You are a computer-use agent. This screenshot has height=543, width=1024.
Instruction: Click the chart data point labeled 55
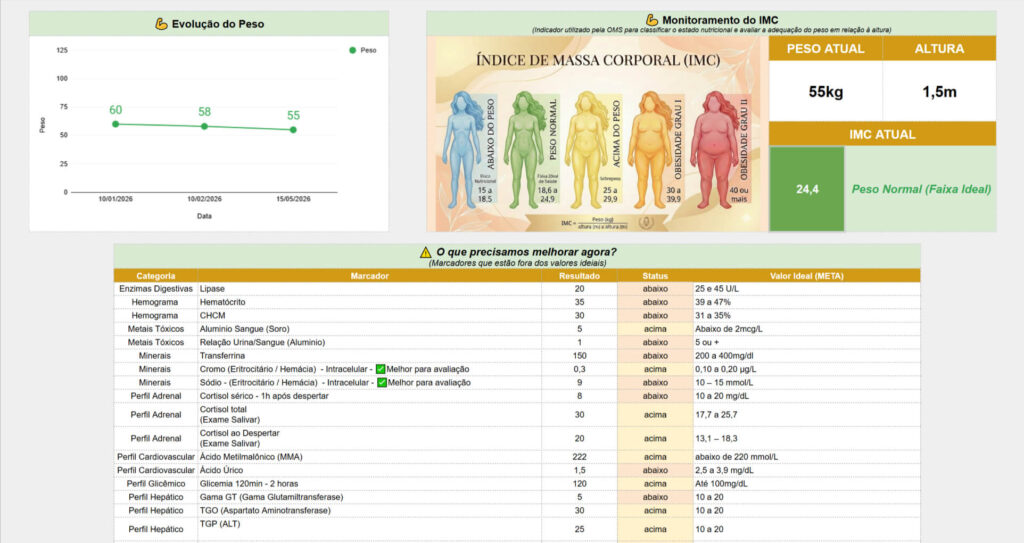[293, 130]
